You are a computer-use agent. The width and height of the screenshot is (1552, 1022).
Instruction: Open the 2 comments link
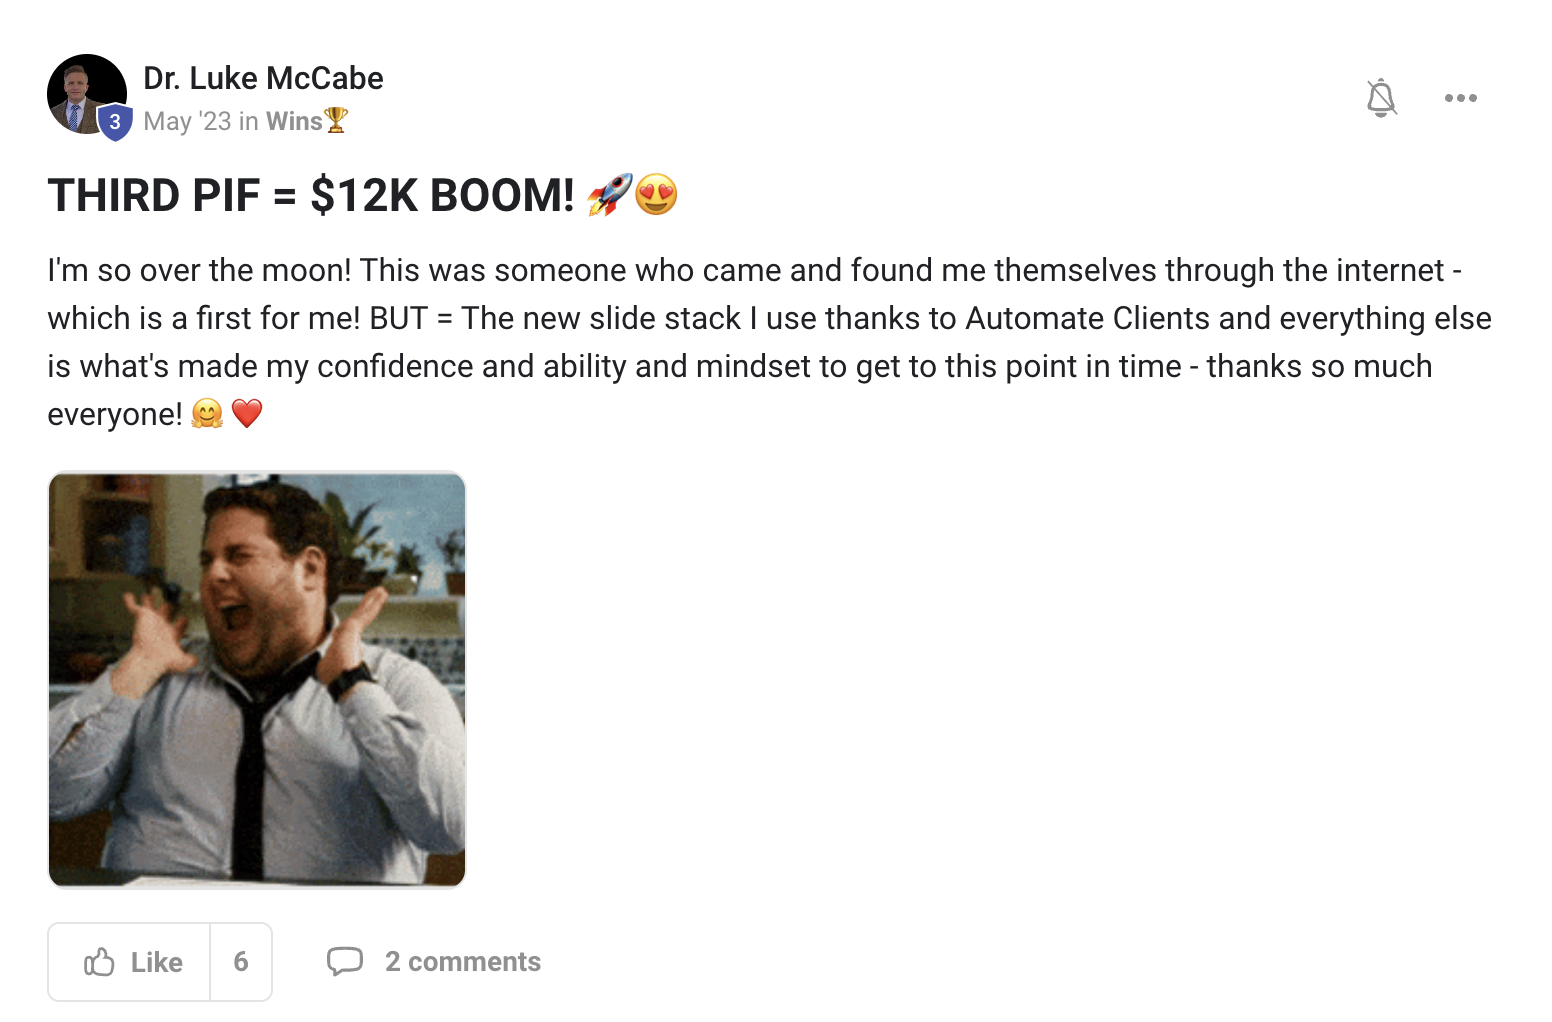pos(462,962)
